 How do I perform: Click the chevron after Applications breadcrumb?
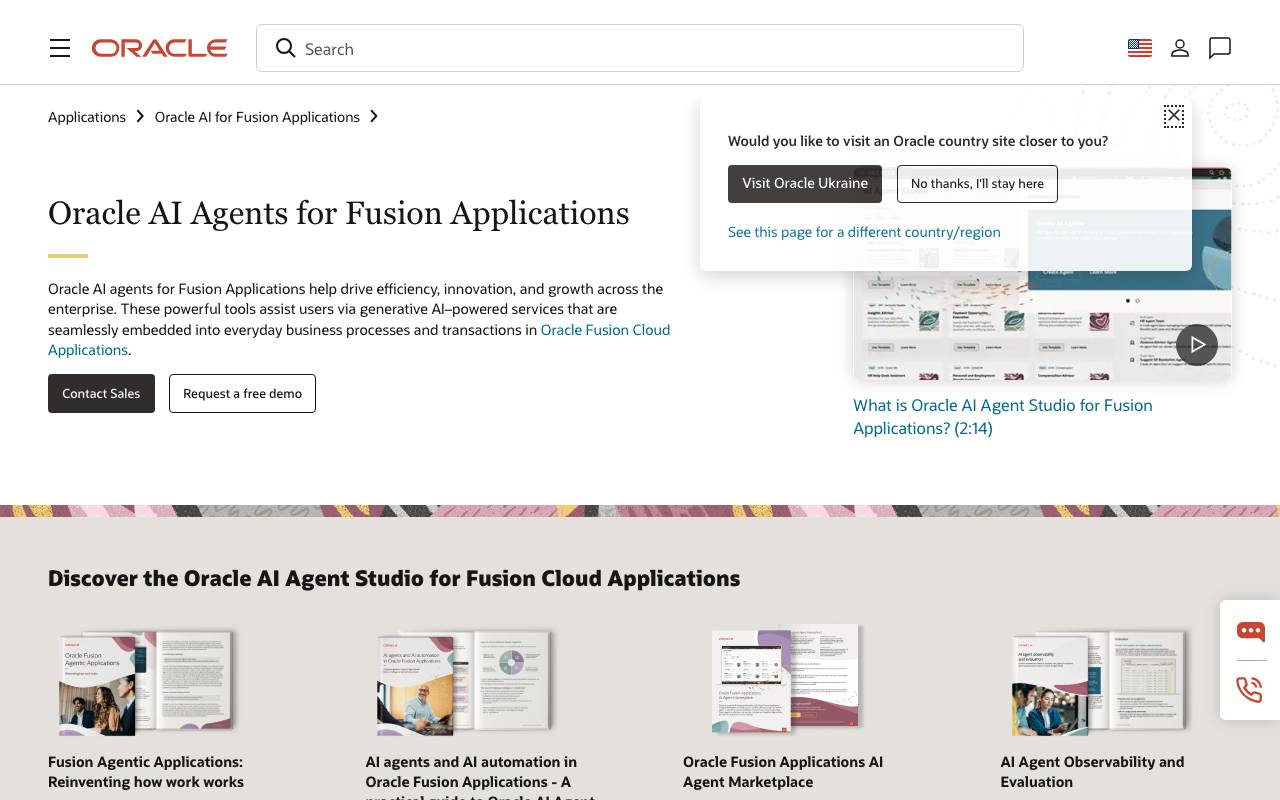click(x=140, y=117)
